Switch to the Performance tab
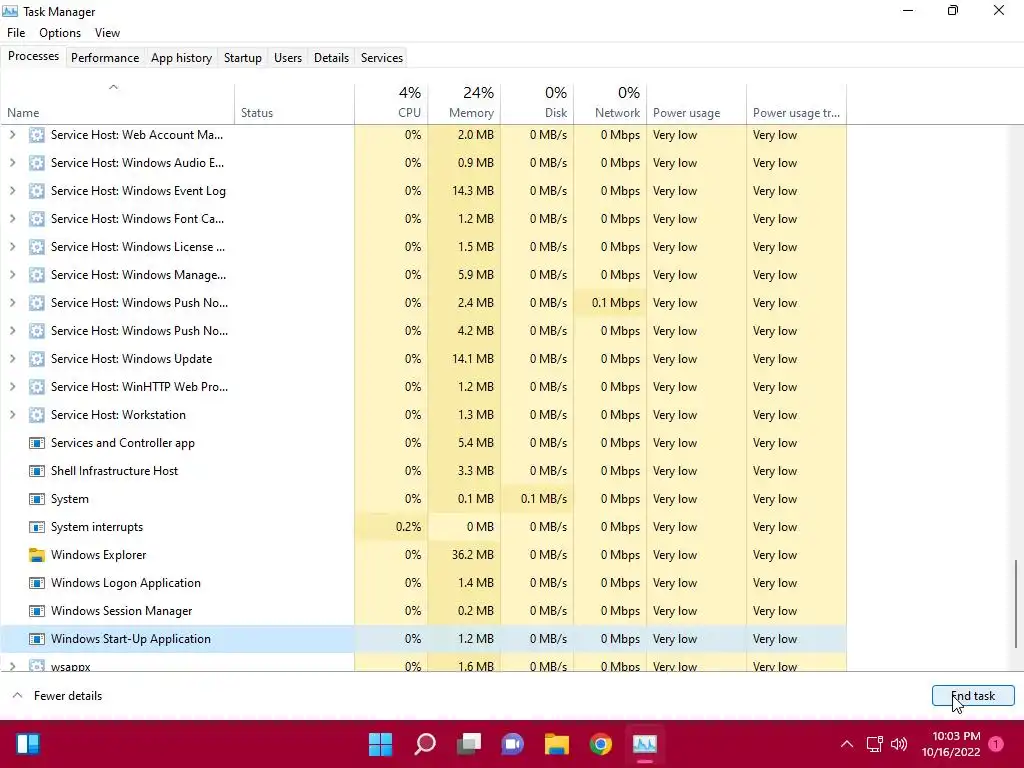Viewport: 1024px width, 768px height. pyautogui.click(x=105, y=57)
